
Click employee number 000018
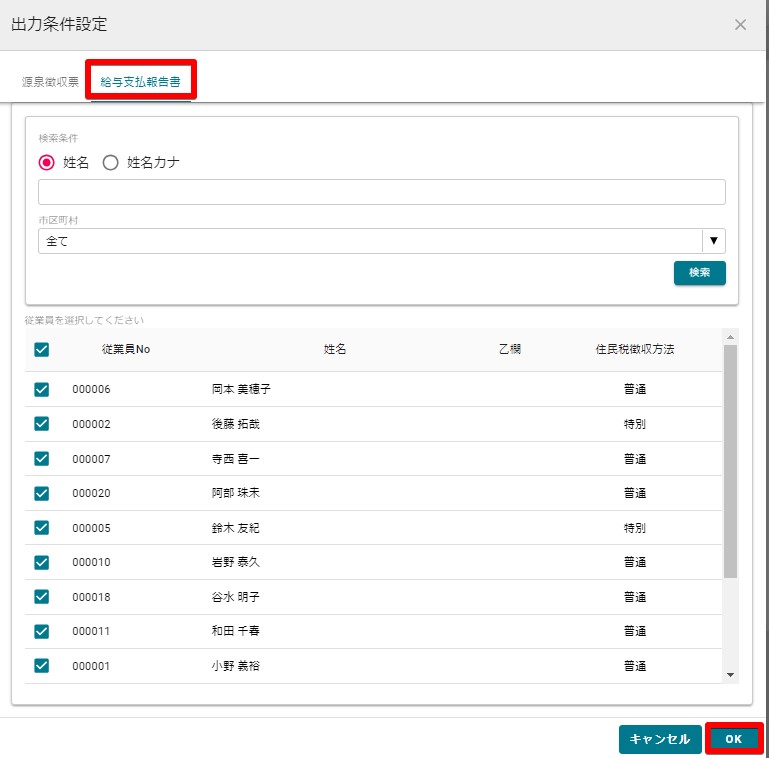(x=91, y=597)
